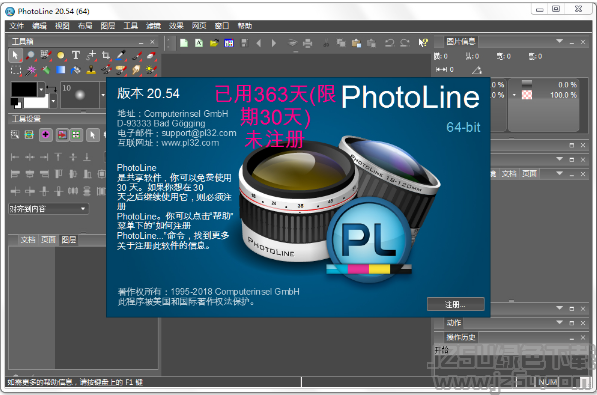
Task: Toggle the magenta plus tool setting
Action: [x=46, y=134]
